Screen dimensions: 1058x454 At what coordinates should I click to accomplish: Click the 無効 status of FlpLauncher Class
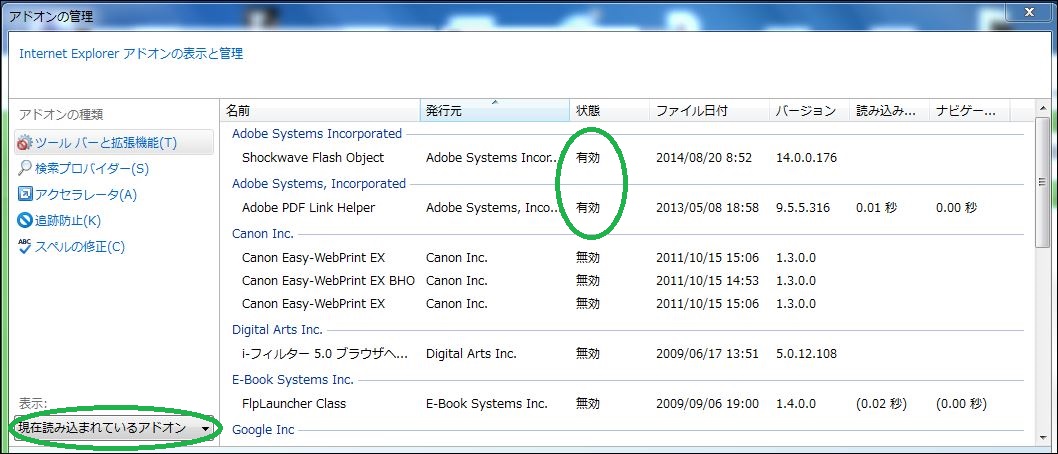[588, 404]
